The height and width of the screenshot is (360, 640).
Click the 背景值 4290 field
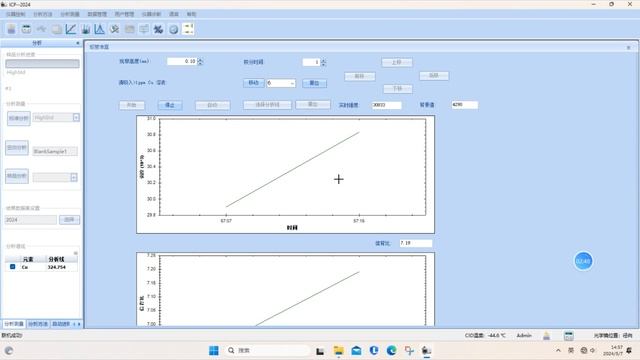(x=464, y=104)
